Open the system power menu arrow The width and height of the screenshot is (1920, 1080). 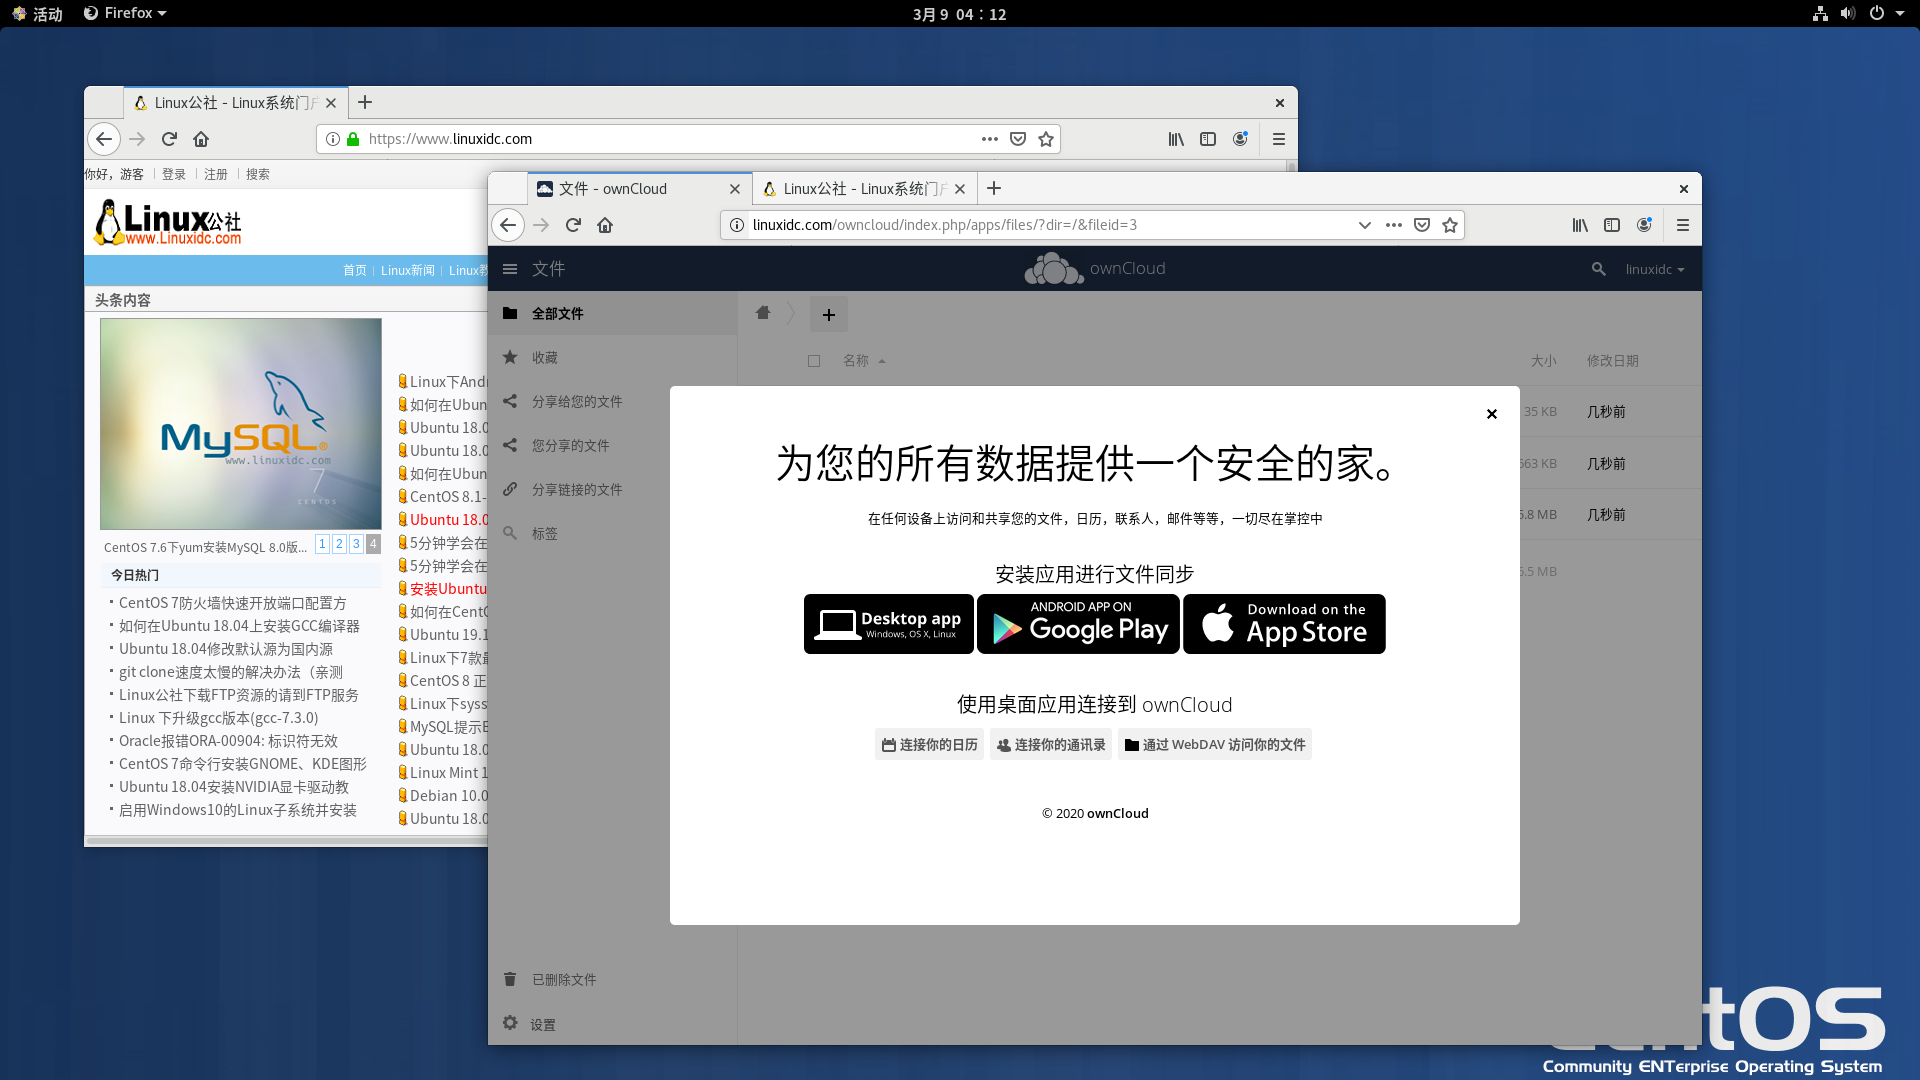[1900, 13]
